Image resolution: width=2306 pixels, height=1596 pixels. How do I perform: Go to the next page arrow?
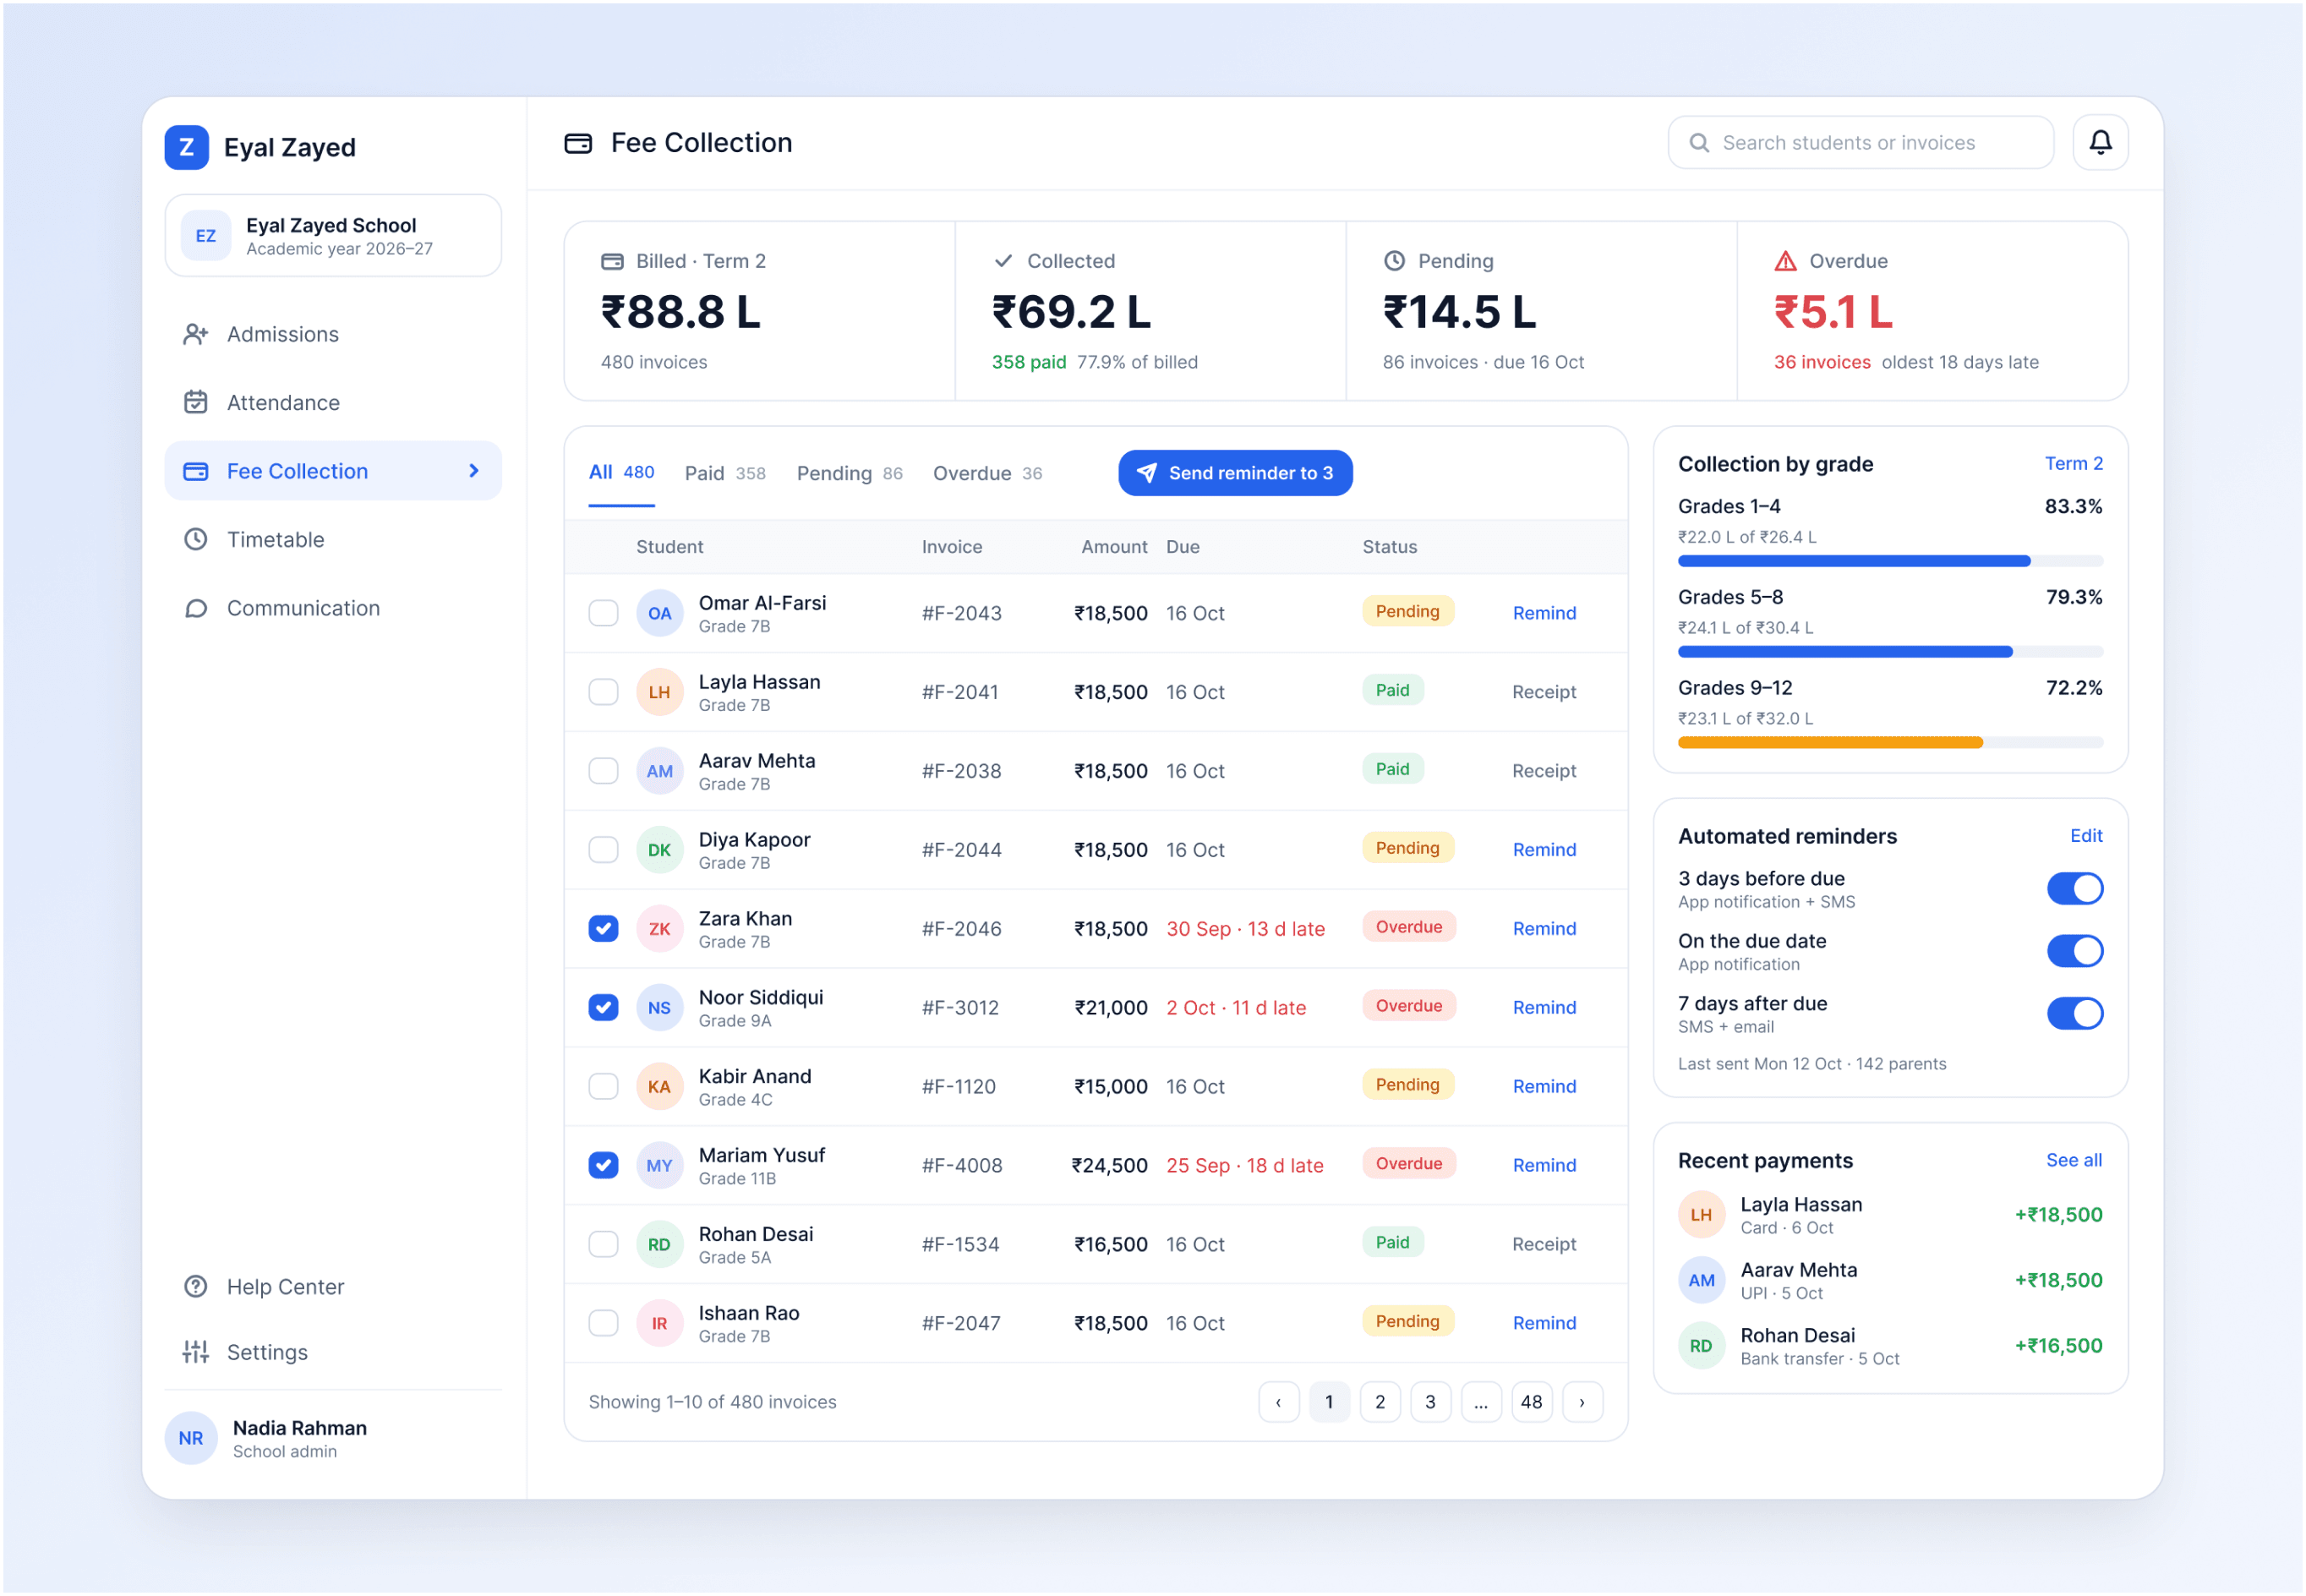point(1581,1402)
